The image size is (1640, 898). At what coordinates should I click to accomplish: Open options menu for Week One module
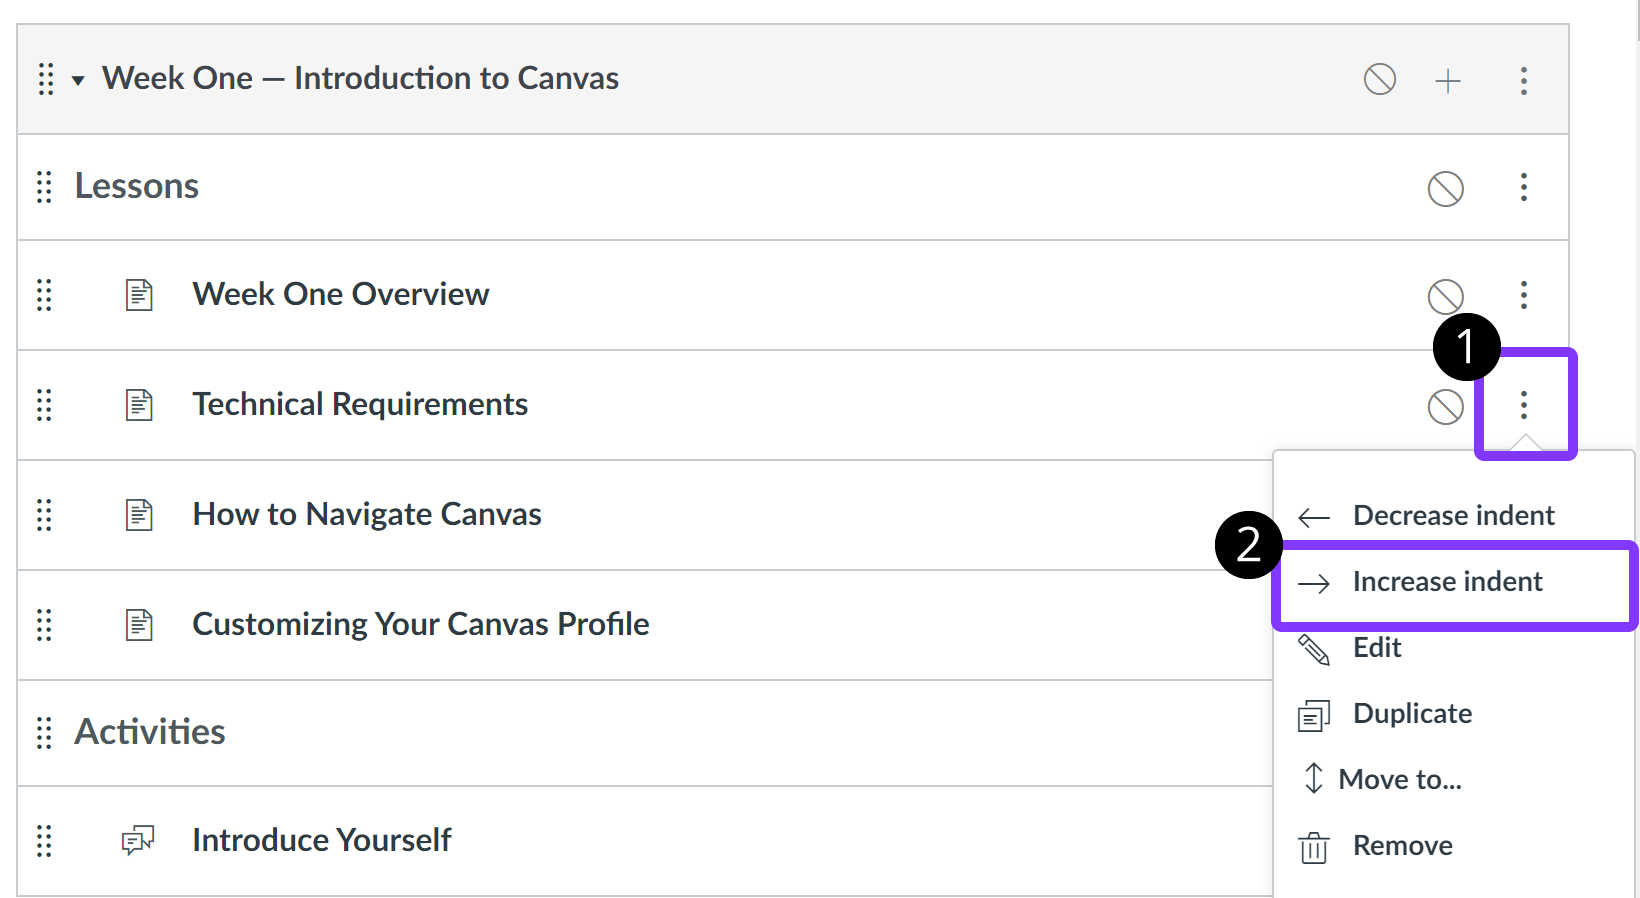point(1524,81)
